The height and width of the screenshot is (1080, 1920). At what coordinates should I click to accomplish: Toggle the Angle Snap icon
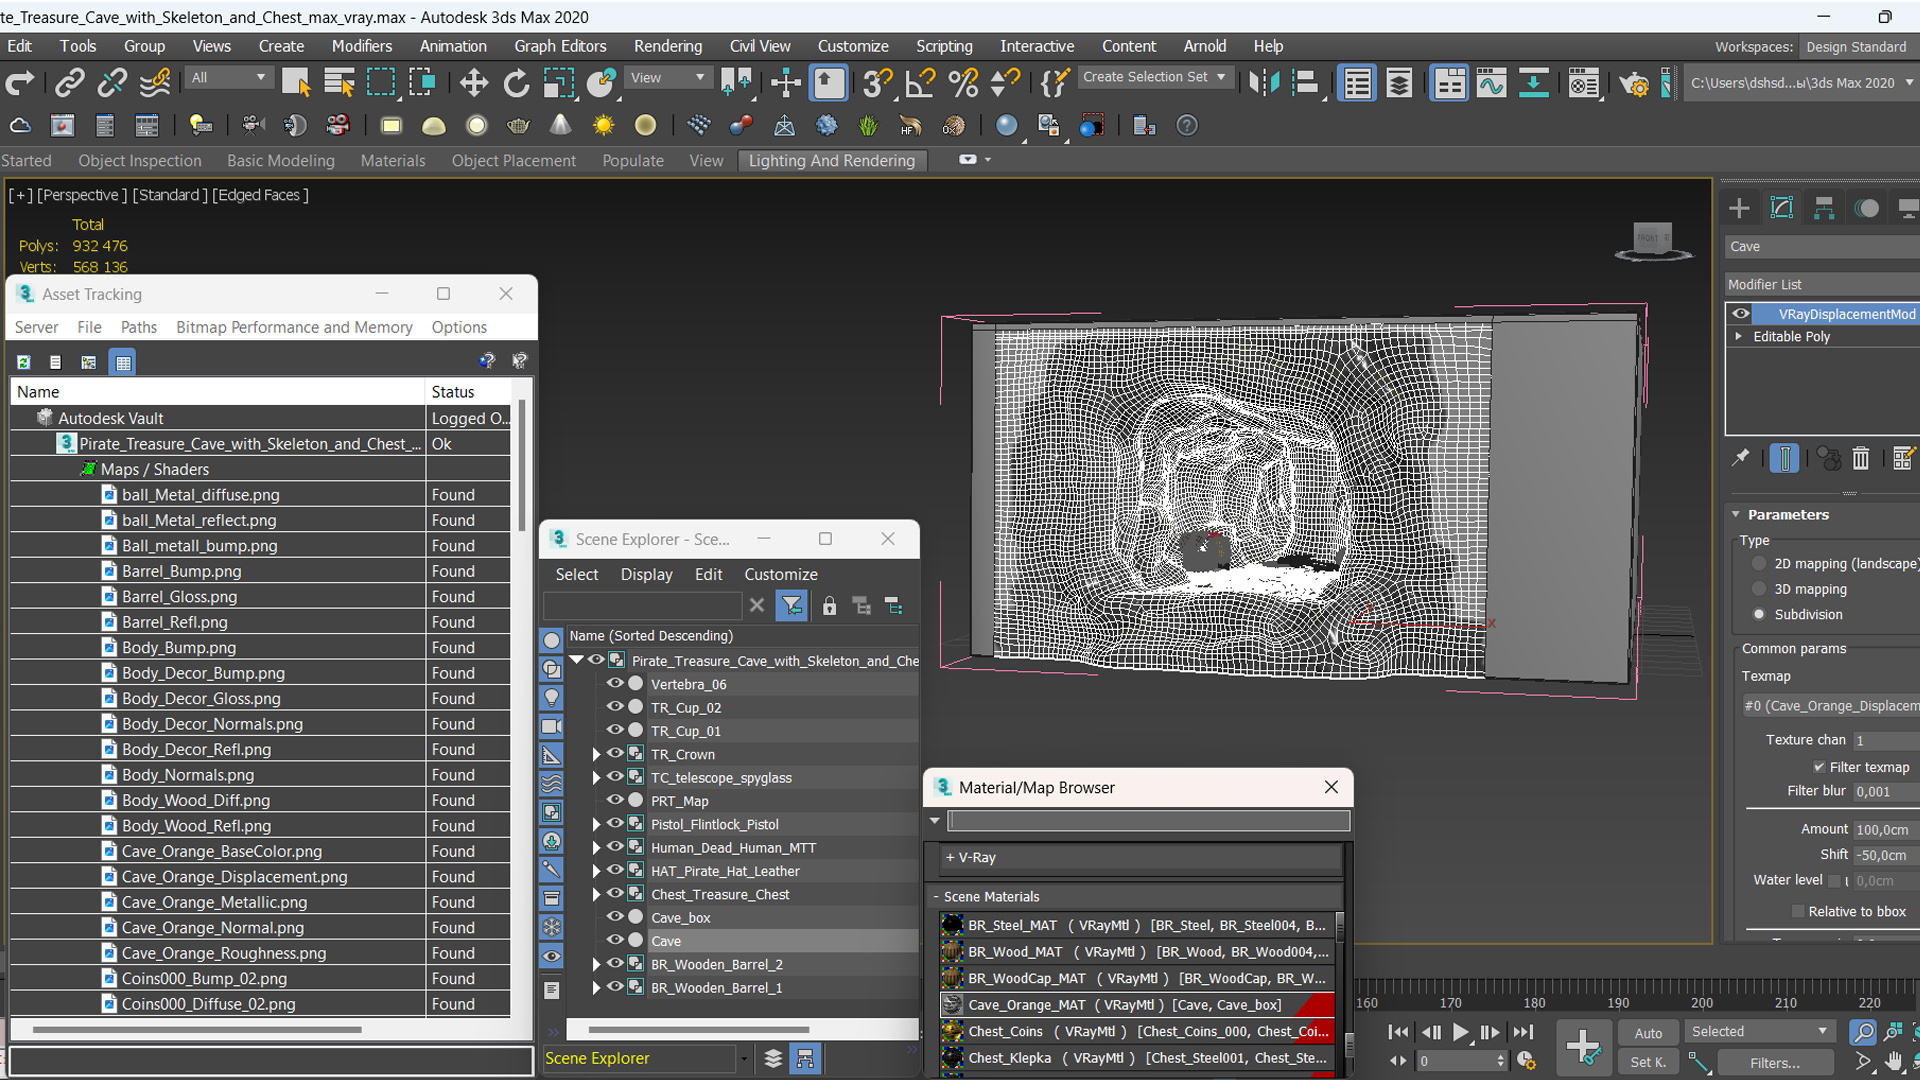(920, 83)
